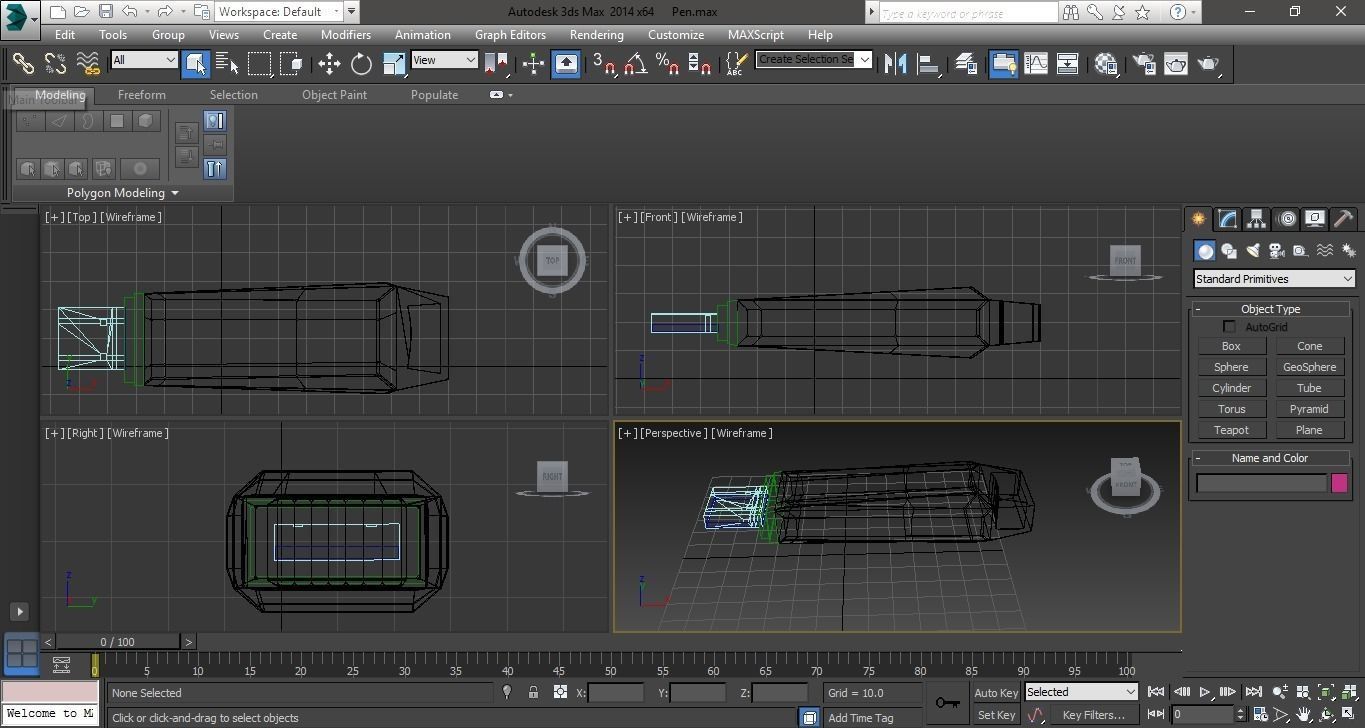Click the Pyramid button
The width and height of the screenshot is (1365, 728).
1309,409
